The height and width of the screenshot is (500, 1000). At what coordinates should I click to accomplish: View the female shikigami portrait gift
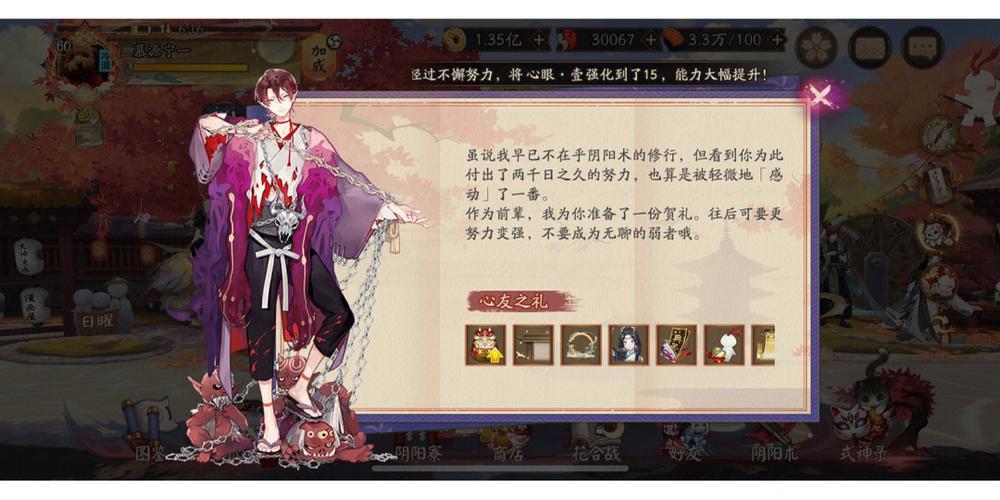click(629, 345)
